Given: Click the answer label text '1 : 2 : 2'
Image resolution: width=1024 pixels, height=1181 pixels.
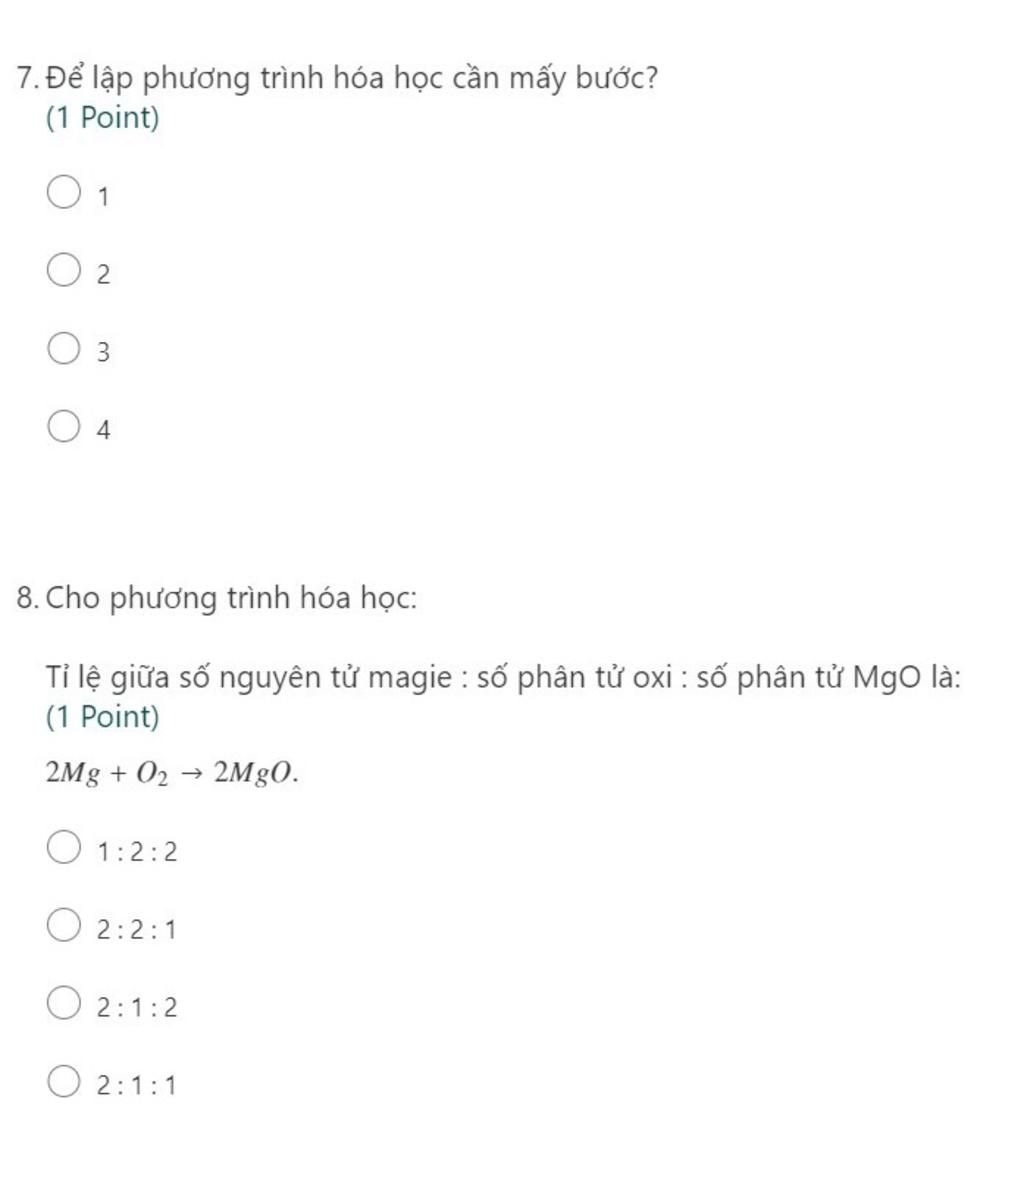Looking at the screenshot, I should [137, 852].
